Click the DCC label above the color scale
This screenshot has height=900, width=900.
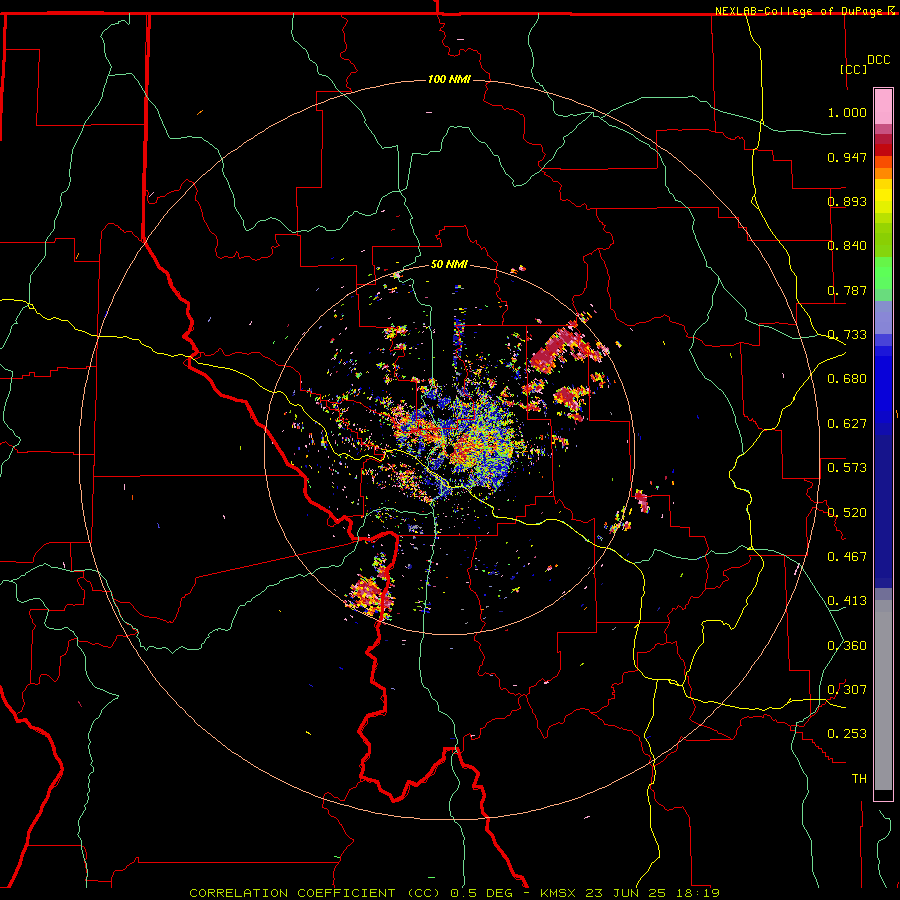click(x=878, y=60)
